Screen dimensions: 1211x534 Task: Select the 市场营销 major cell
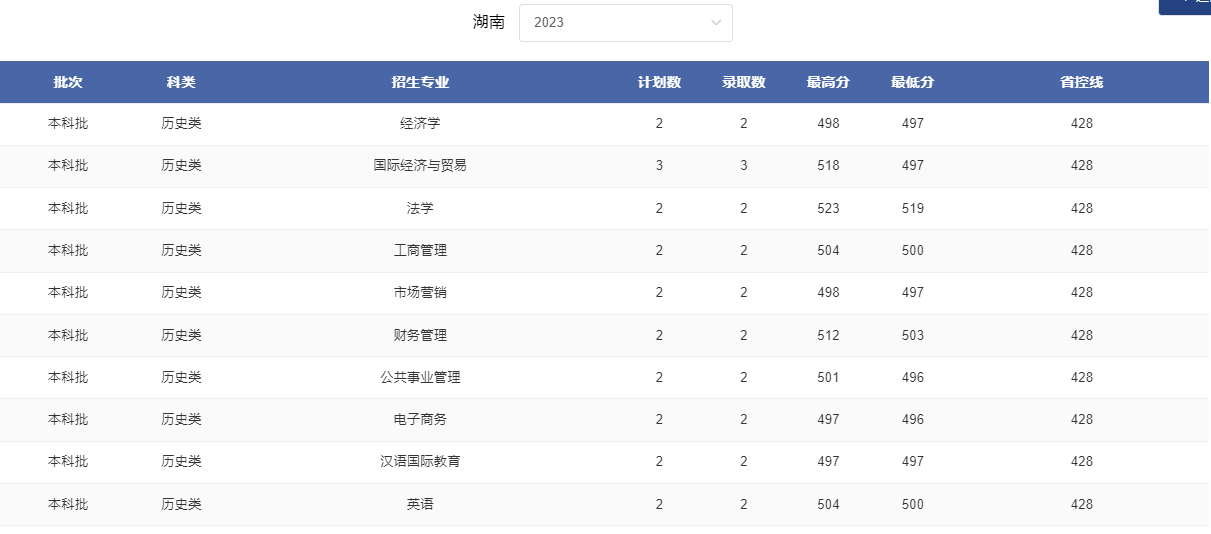[x=420, y=292]
